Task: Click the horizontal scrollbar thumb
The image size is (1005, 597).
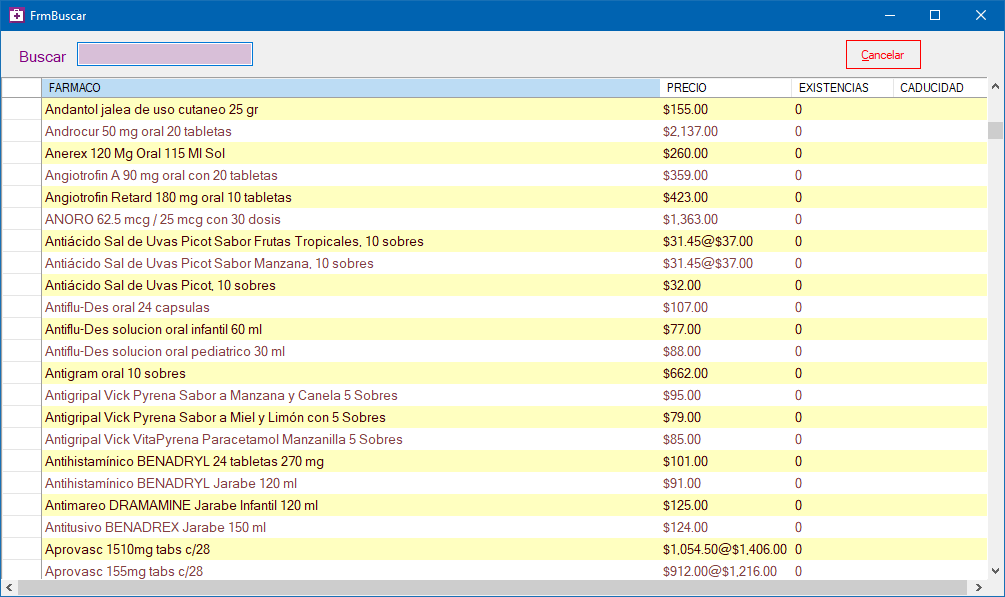Action: click(x=492, y=587)
